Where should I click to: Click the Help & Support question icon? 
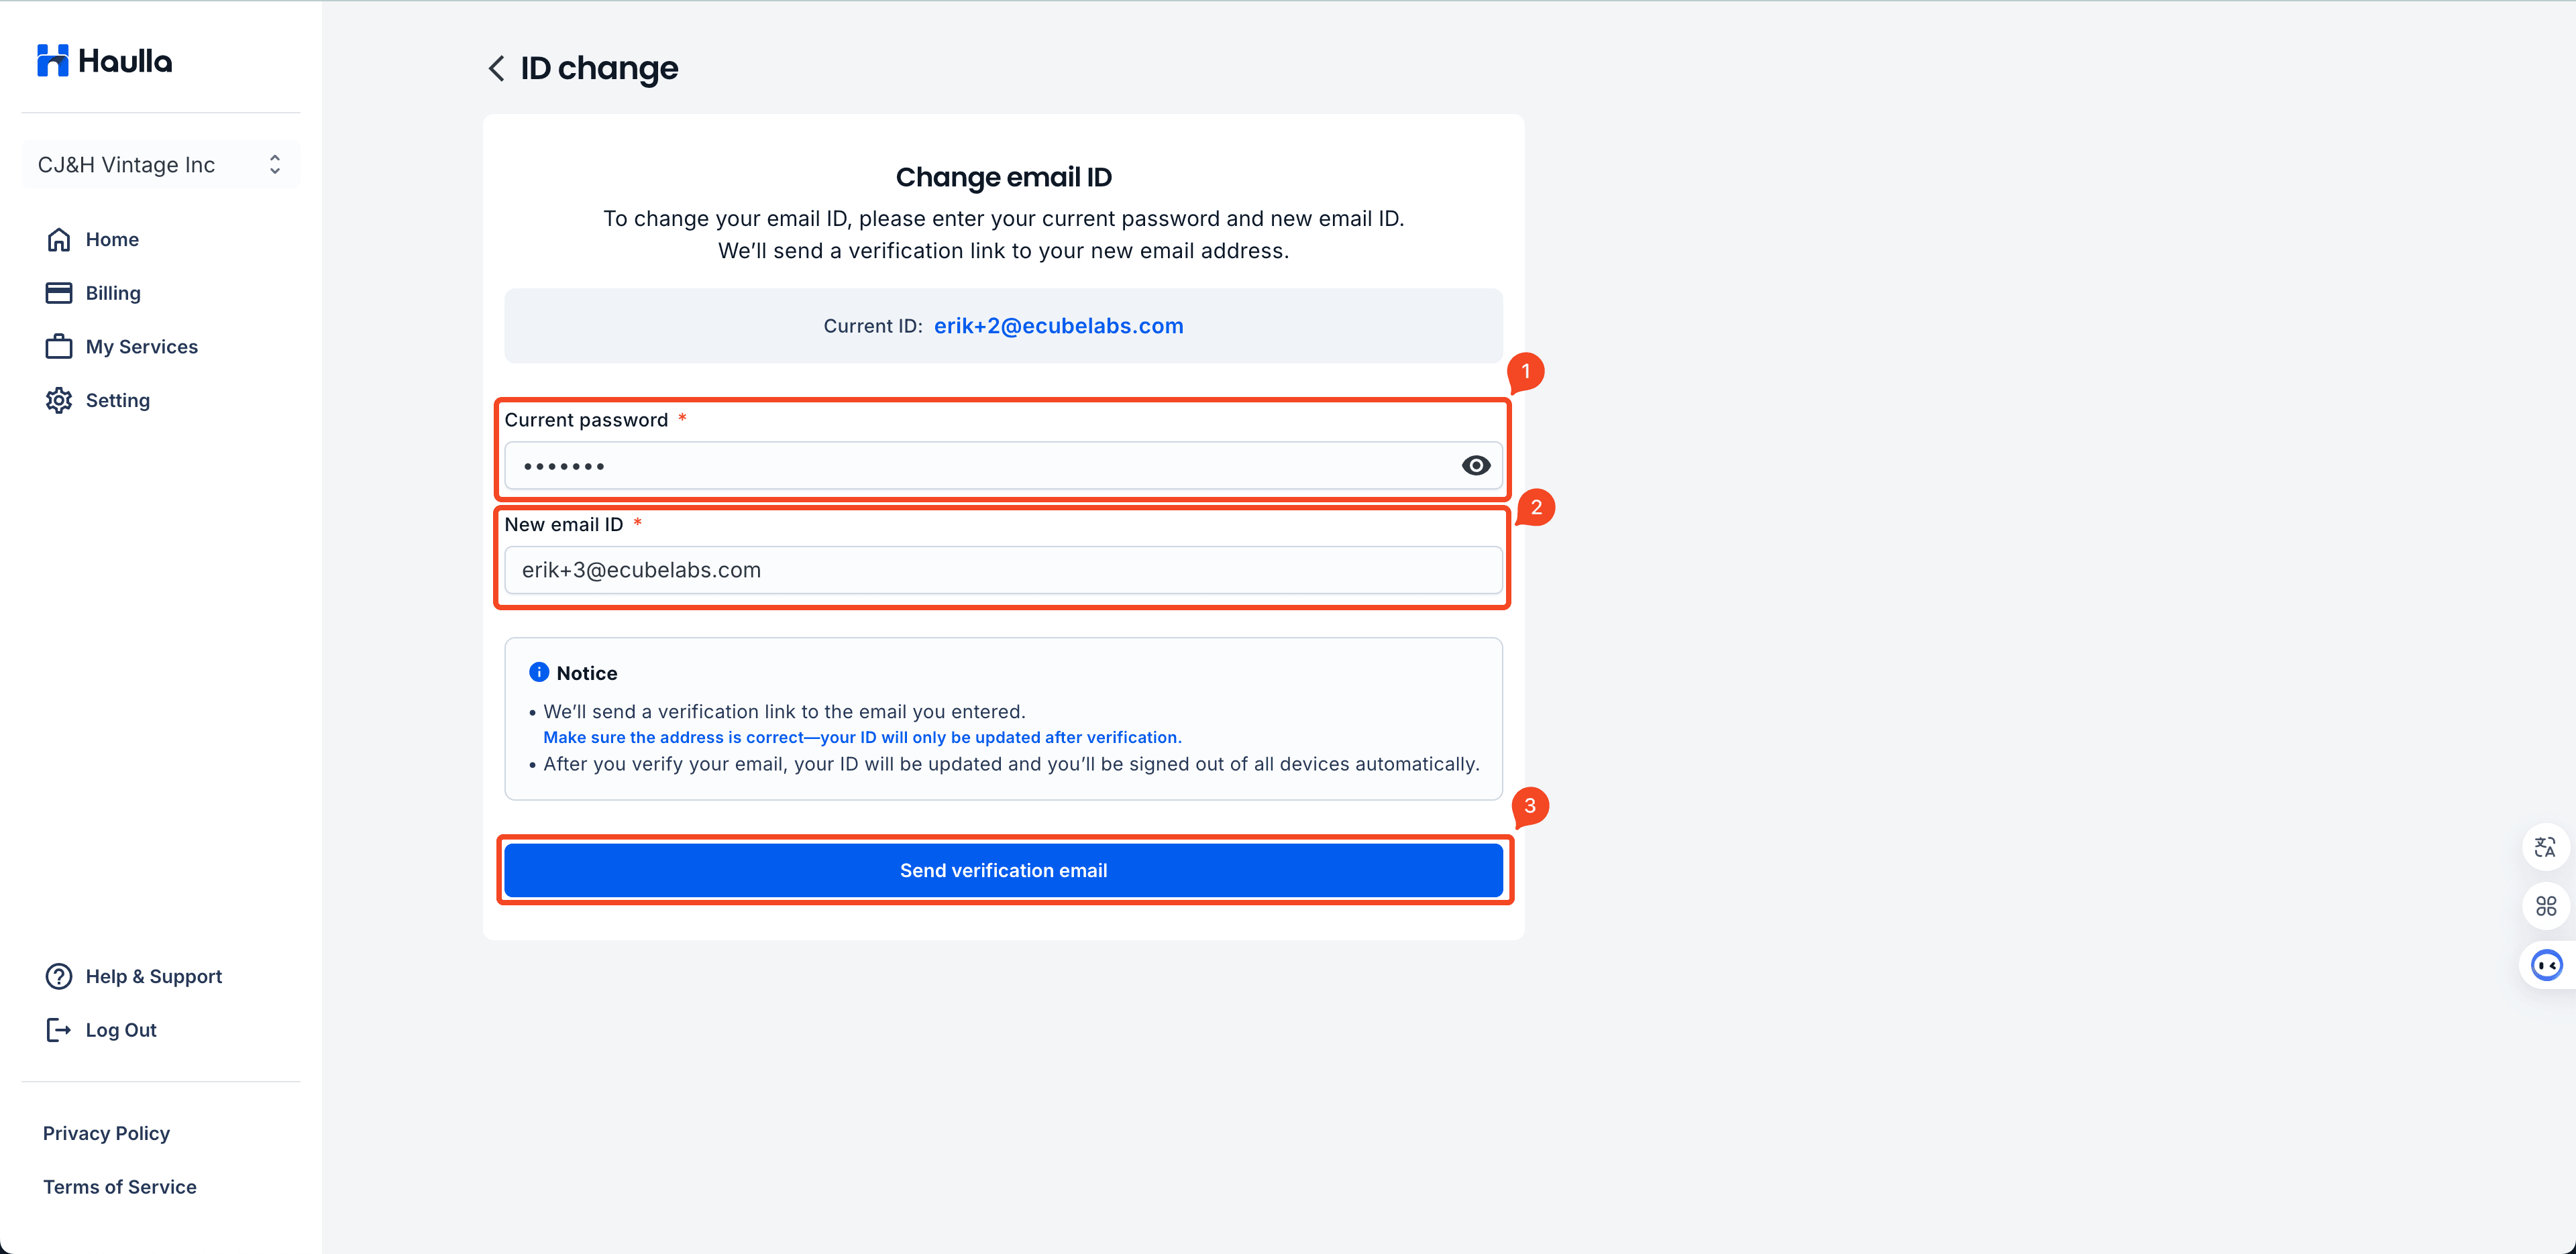coord(59,976)
